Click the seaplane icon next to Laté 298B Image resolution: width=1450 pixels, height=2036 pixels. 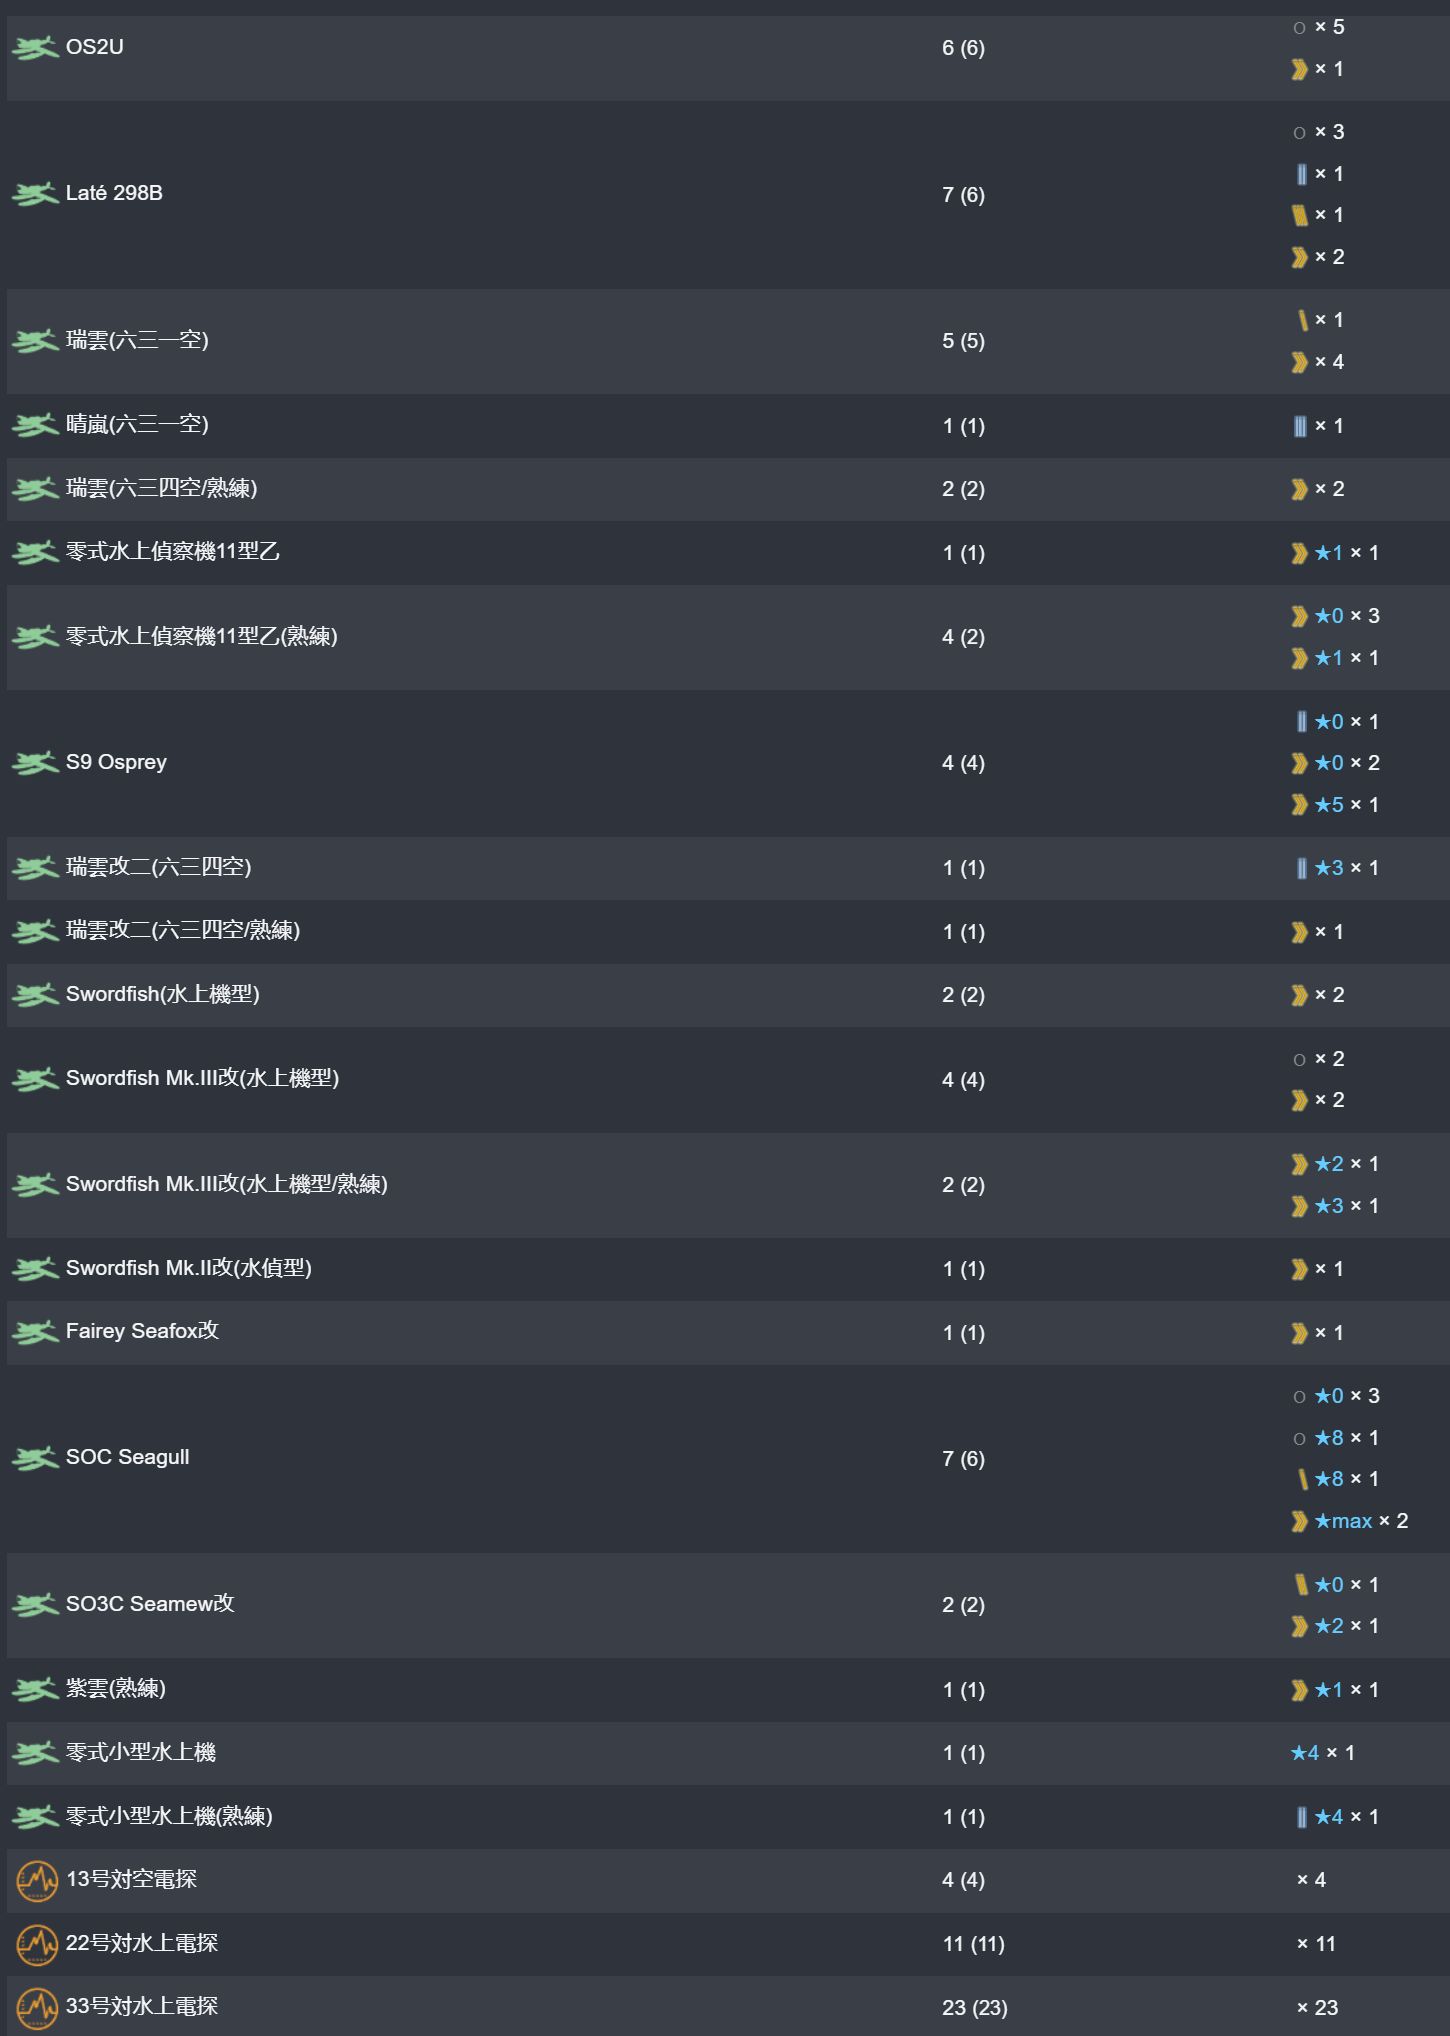coord(35,194)
